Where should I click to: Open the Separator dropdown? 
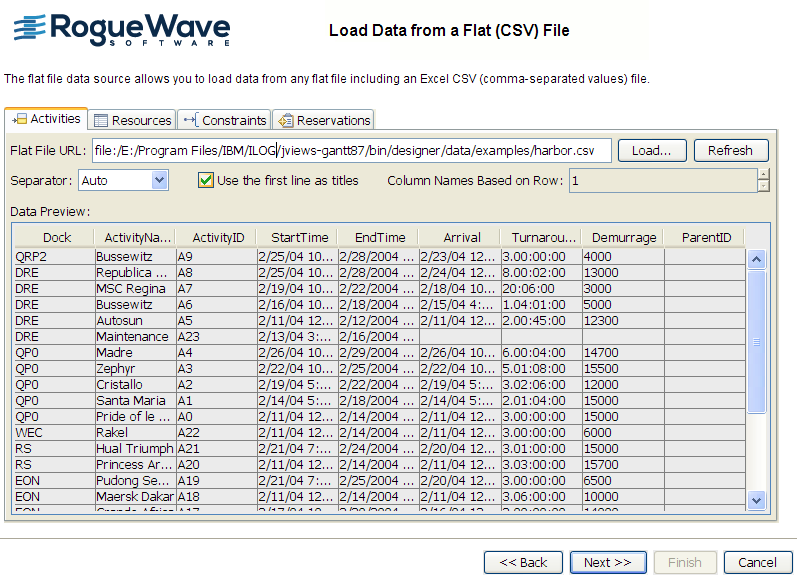pos(159,180)
